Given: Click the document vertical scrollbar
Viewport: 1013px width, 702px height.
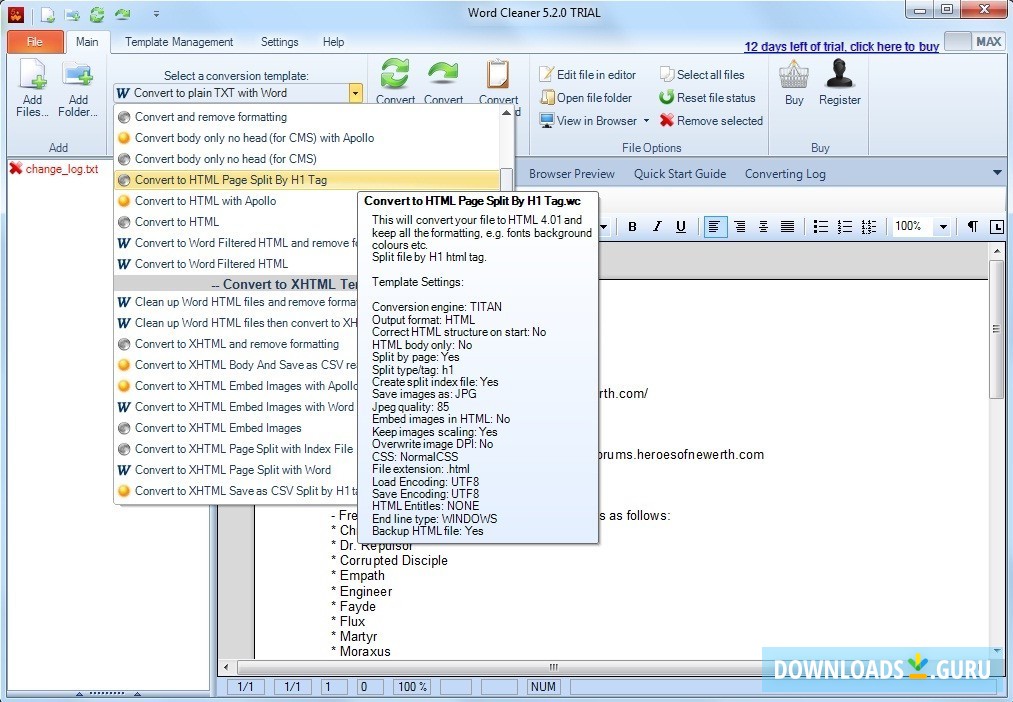Looking at the screenshot, I should (997, 329).
